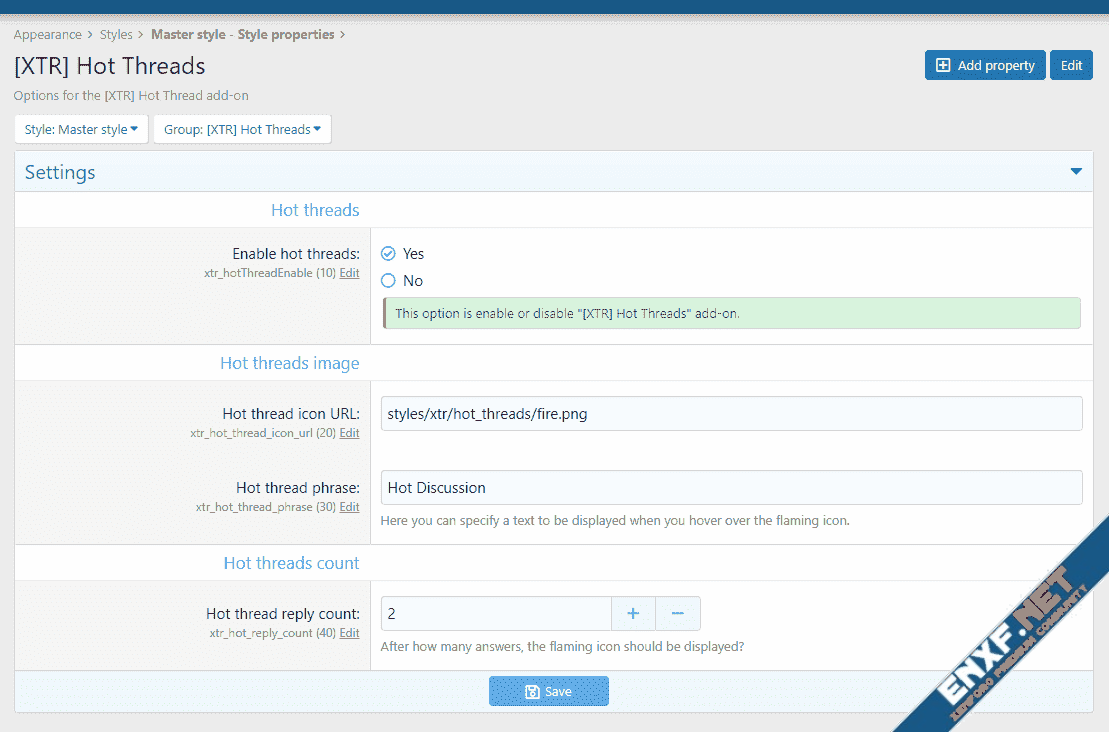Edit the xtr_hot_reply_count property
1109x732 pixels.
pos(349,633)
